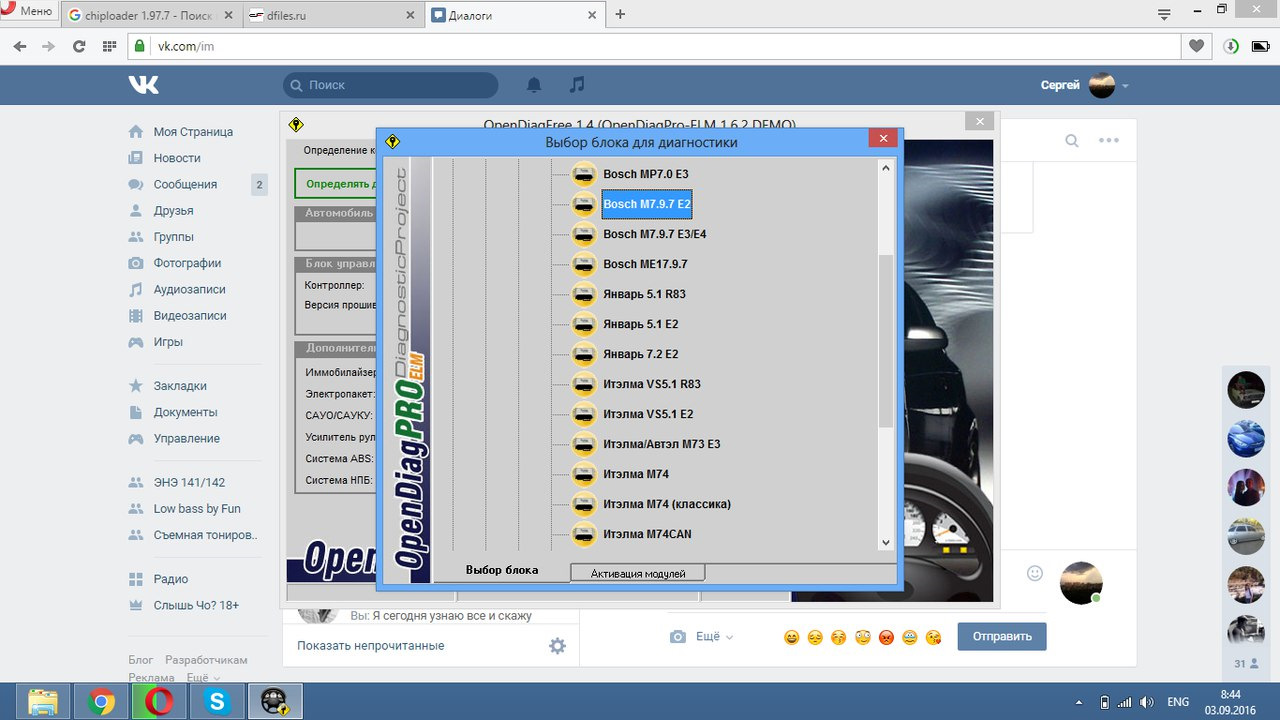This screenshot has height=720, width=1280.
Task: Select Итэлма/Автэл M73 E3 entry
Action: tap(662, 444)
